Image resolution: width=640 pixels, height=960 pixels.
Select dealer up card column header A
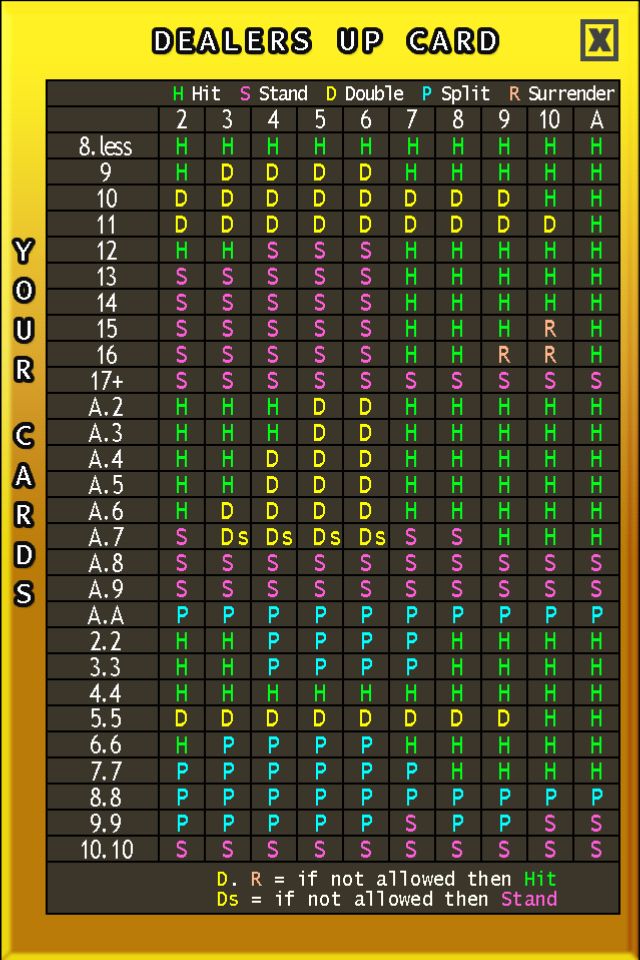pyautogui.click(x=597, y=119)
